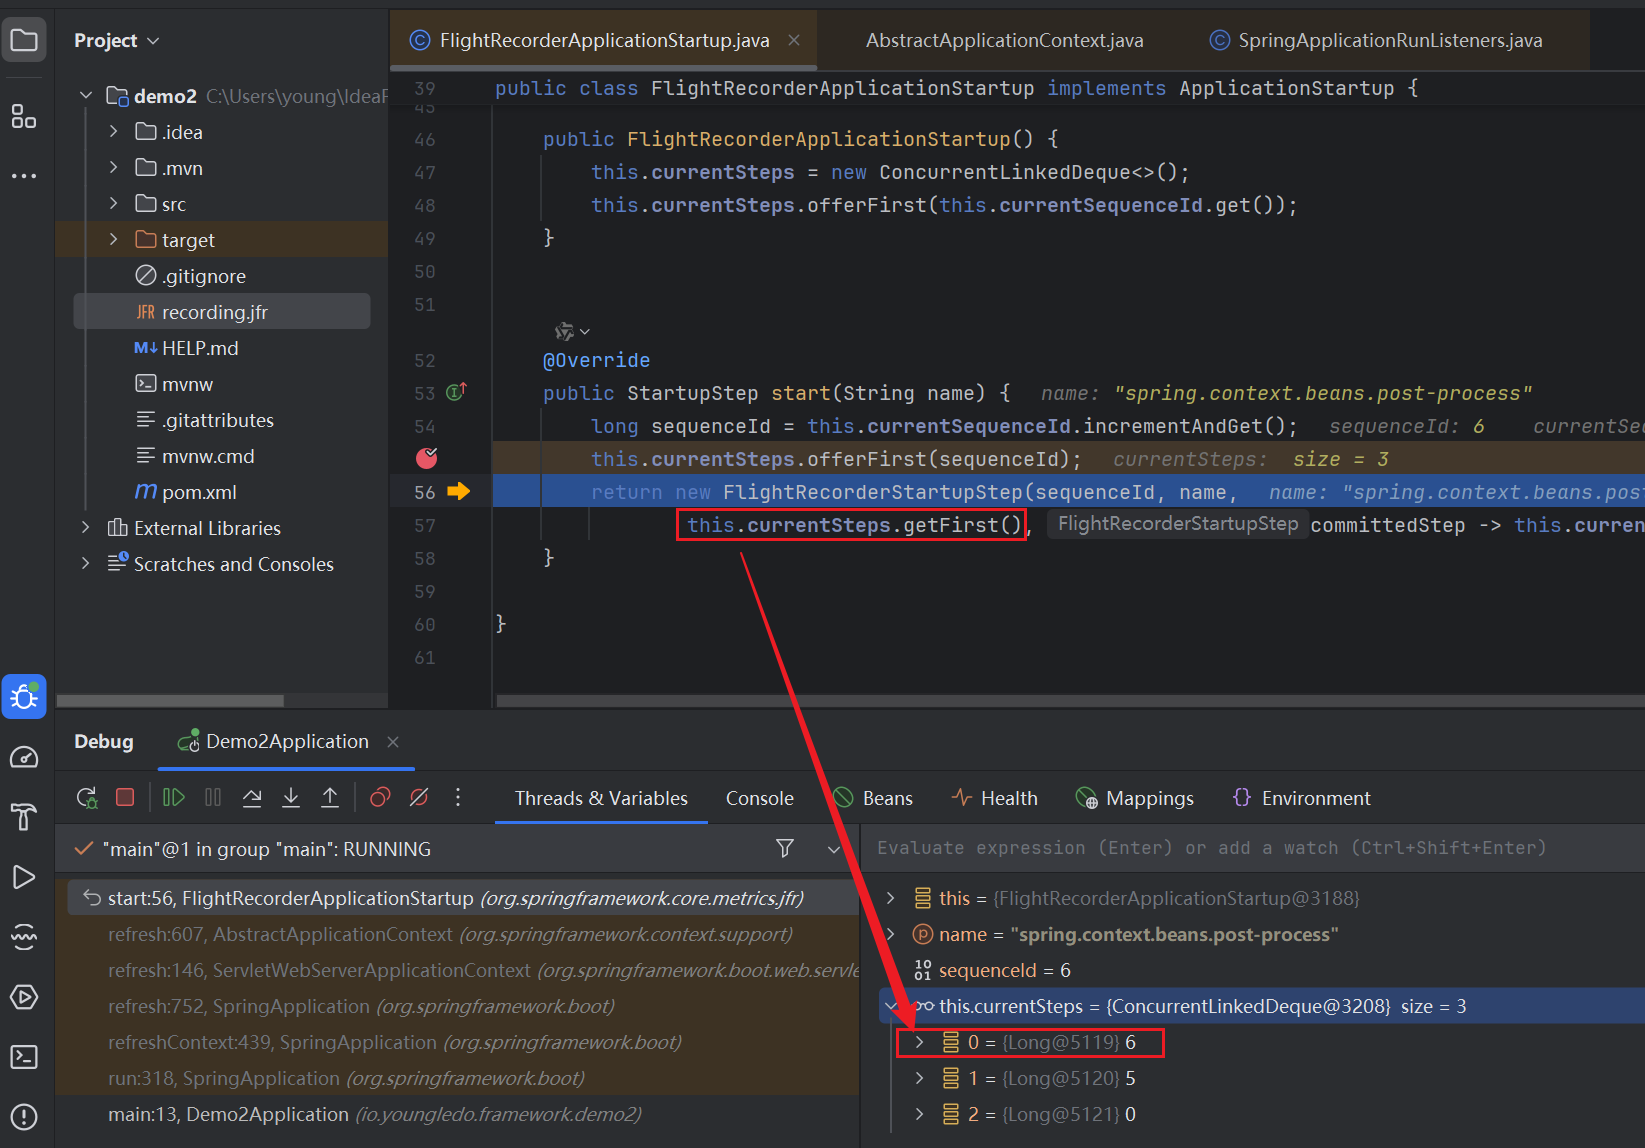Viewport: 1645px width, 1148px height.
Task: Click the editor horizontal scrollbar
Action: 1069,700
